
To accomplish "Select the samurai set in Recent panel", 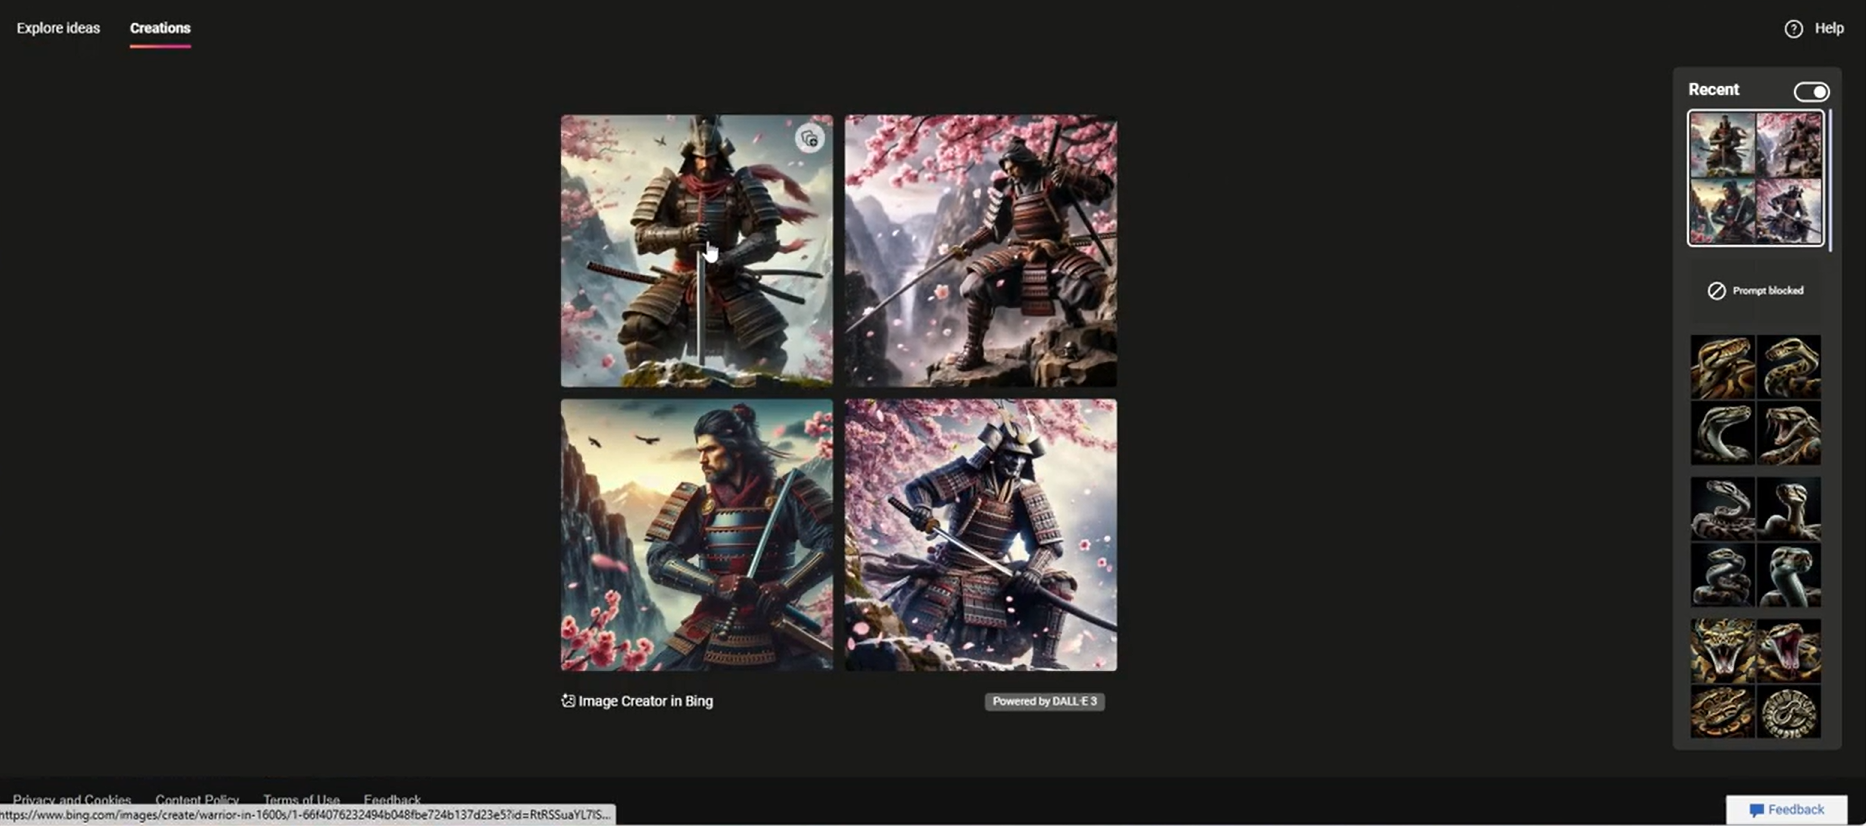I will [x=1755, y=178].
